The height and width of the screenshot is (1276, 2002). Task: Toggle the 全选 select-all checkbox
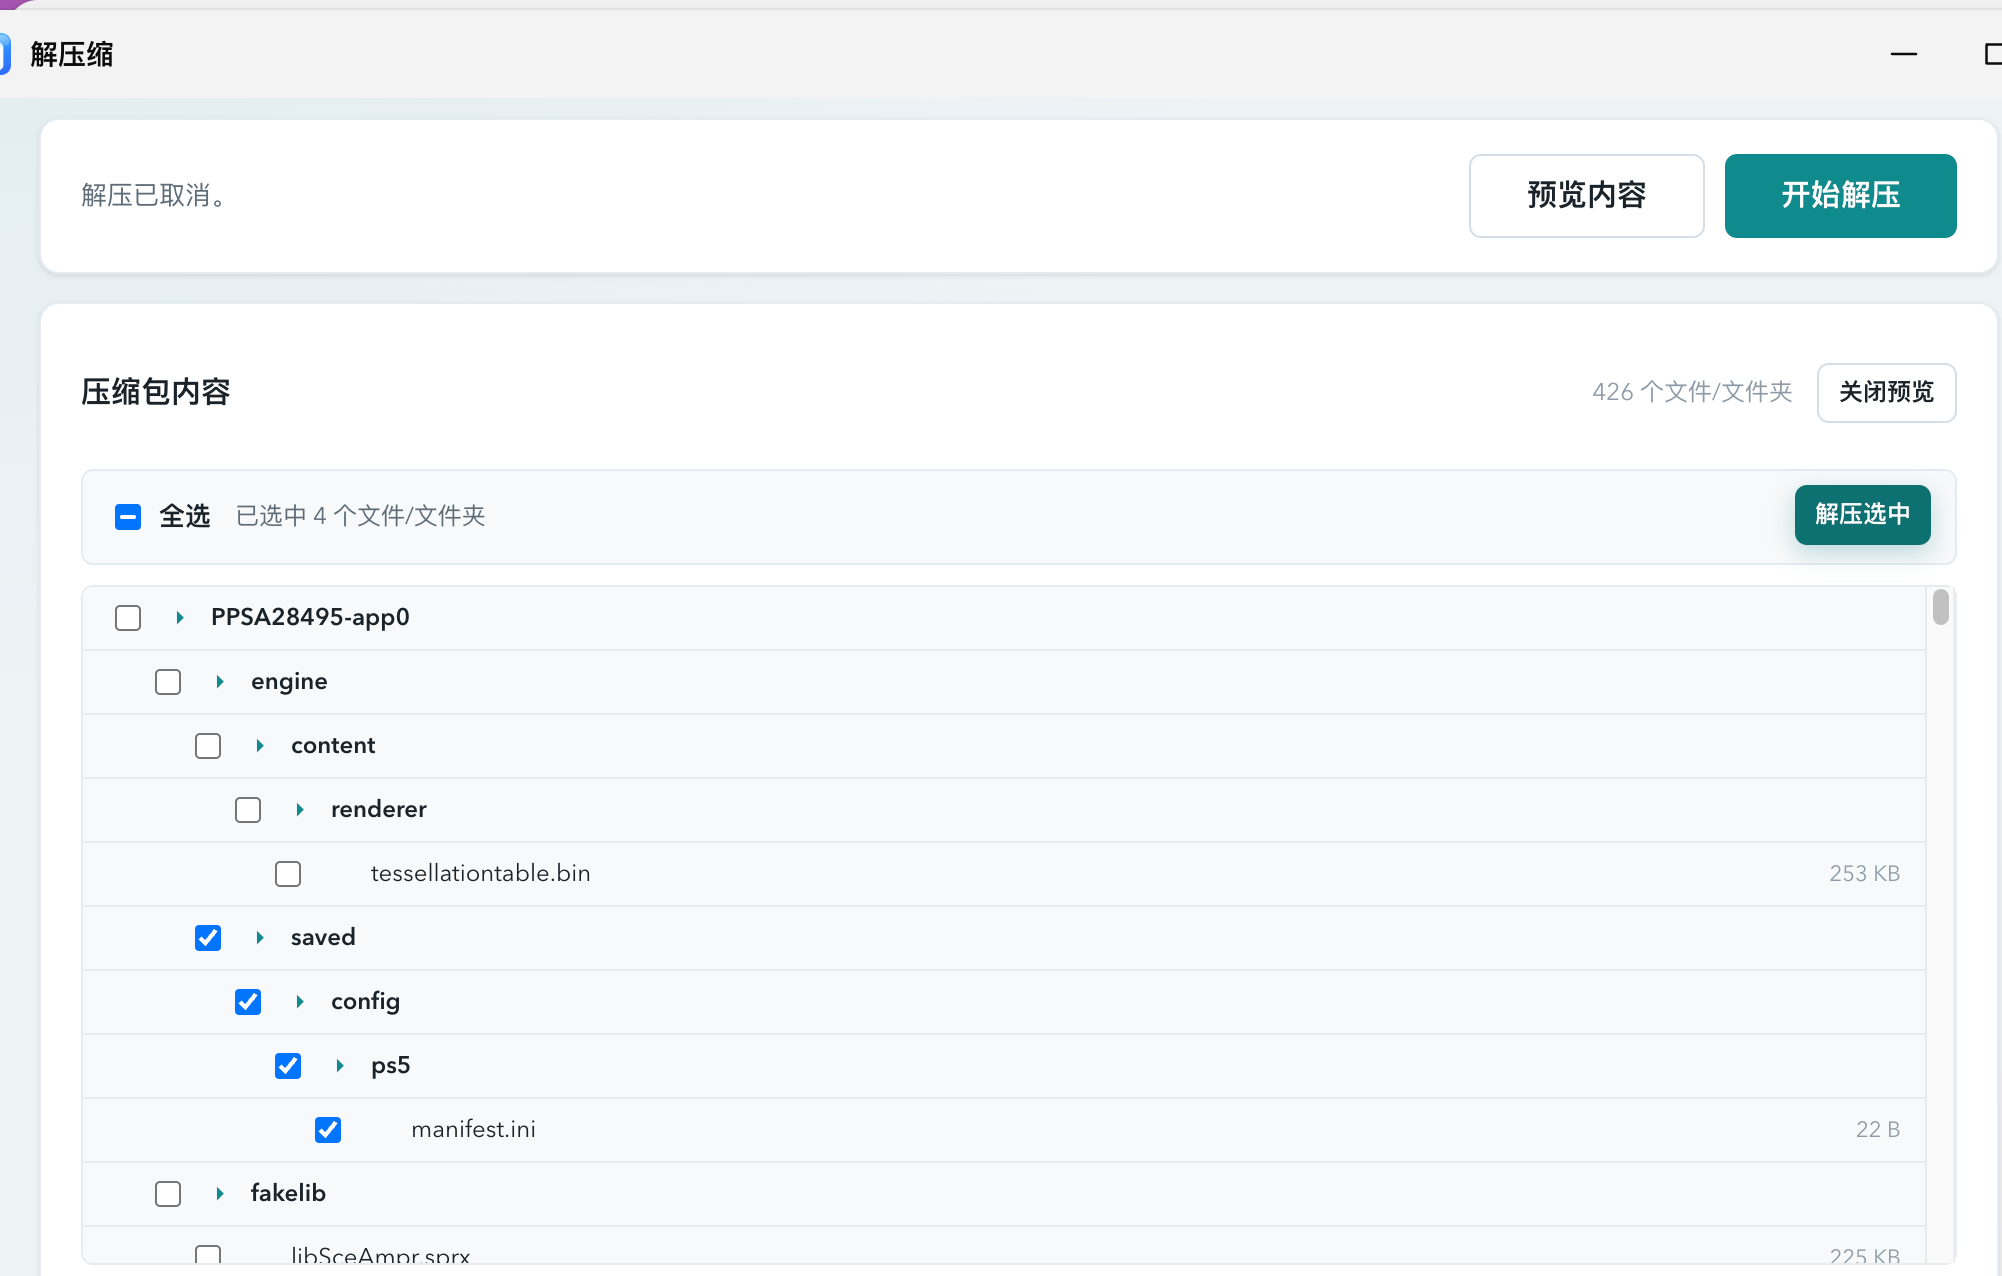128,516
